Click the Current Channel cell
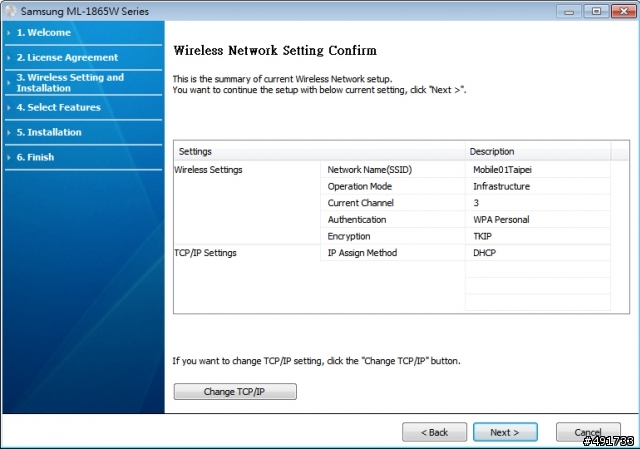Screen dimensions: 640x449 point(392,203)
